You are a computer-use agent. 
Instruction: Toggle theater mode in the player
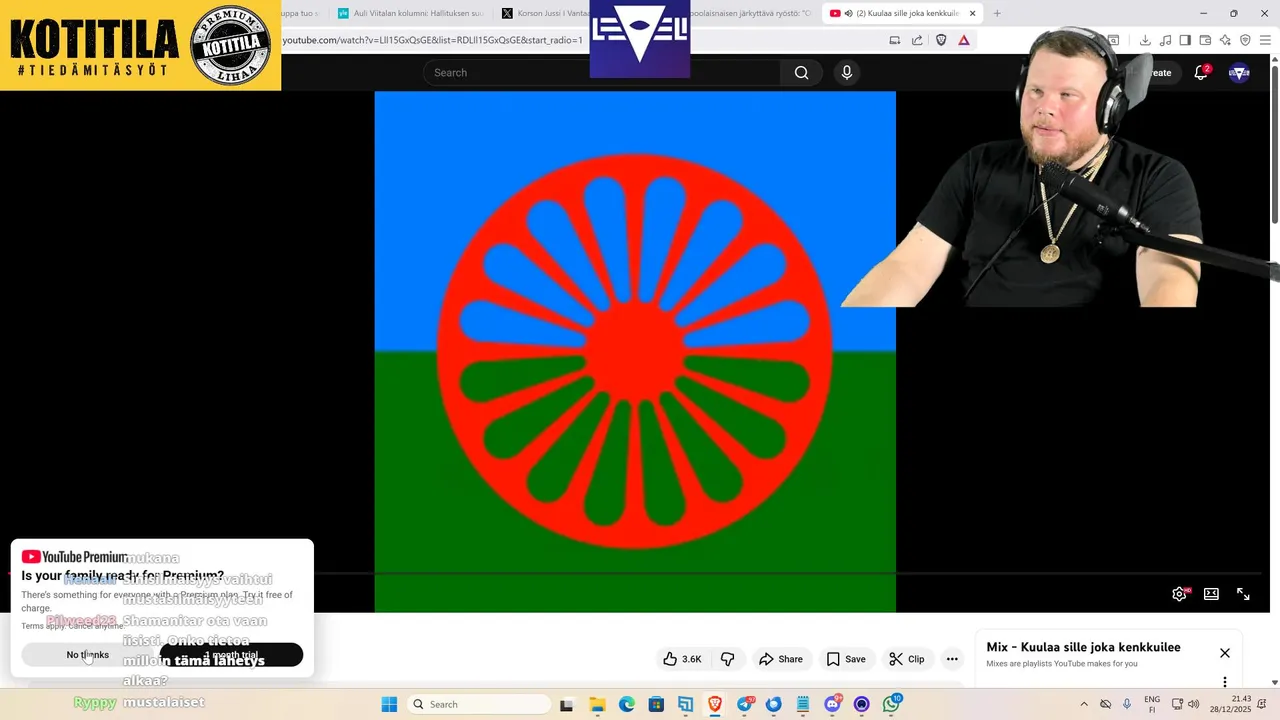1211,594
